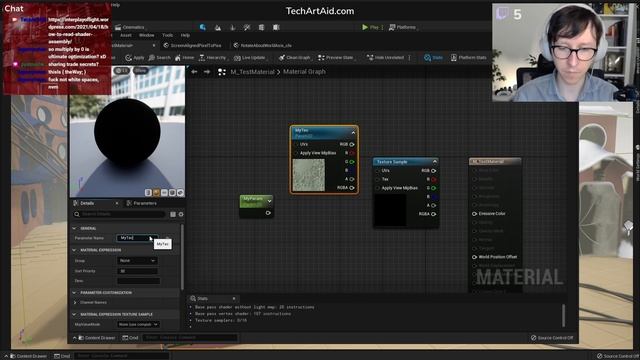Click the MyTex node RGB output pin

[x=352, y=144]
